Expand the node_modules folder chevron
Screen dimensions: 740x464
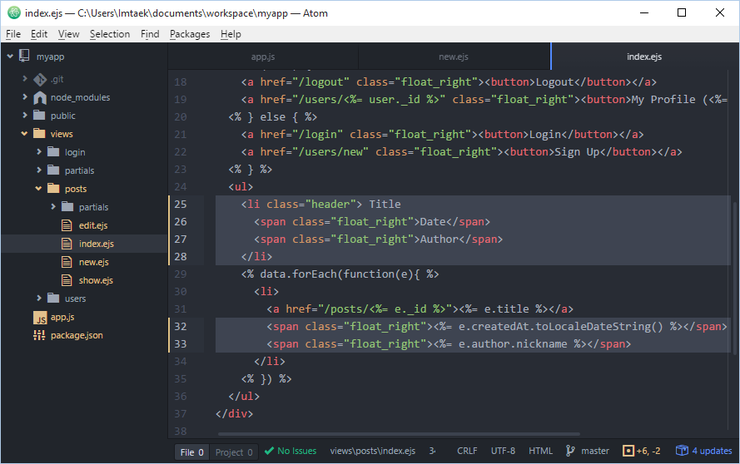25,97
